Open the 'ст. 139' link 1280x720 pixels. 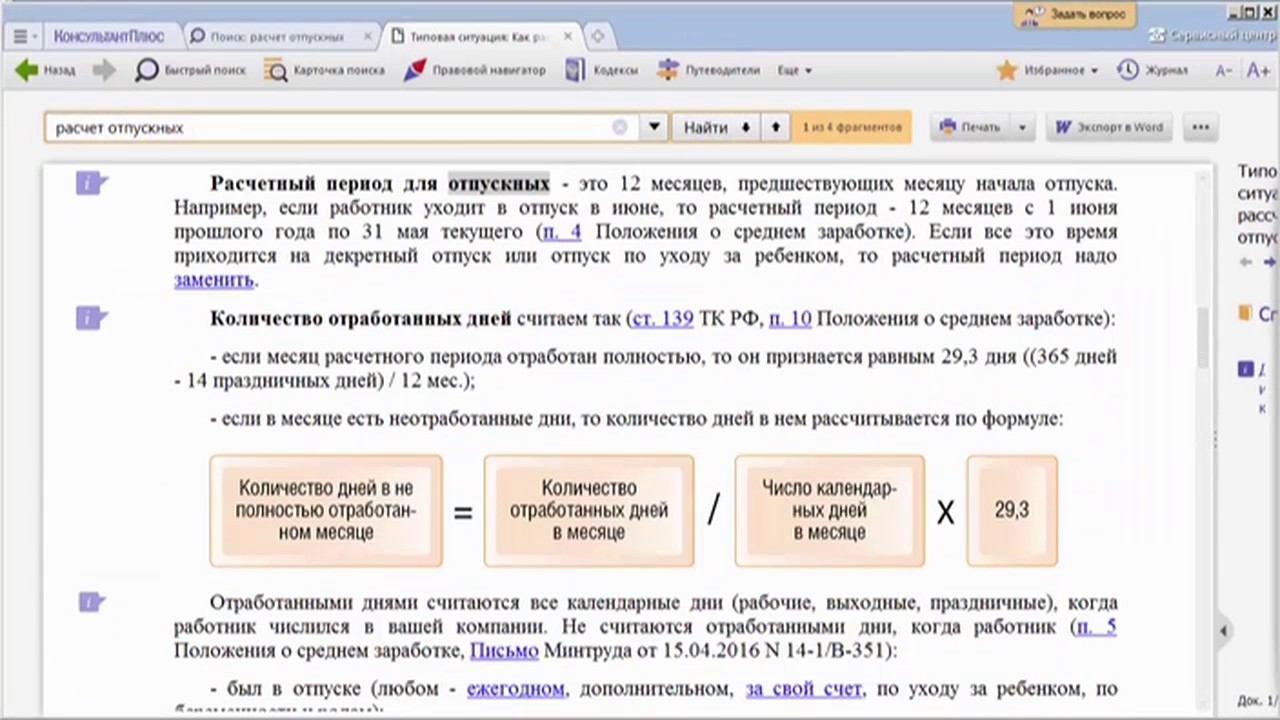[x=663, y=319]
